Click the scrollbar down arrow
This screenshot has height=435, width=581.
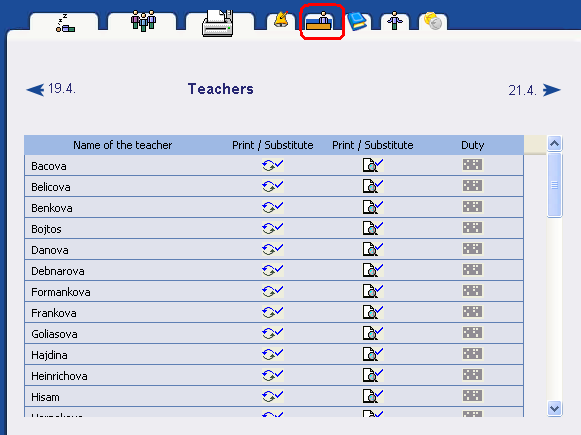pyautogui.click(x=554, y=409)
